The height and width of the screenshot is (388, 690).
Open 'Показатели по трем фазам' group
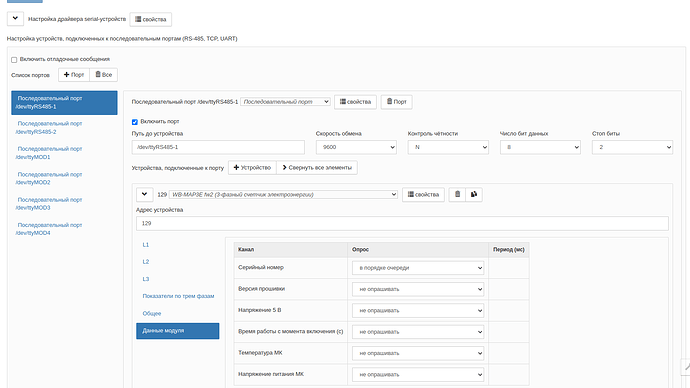pyautogui.click(x=177, y=296)
